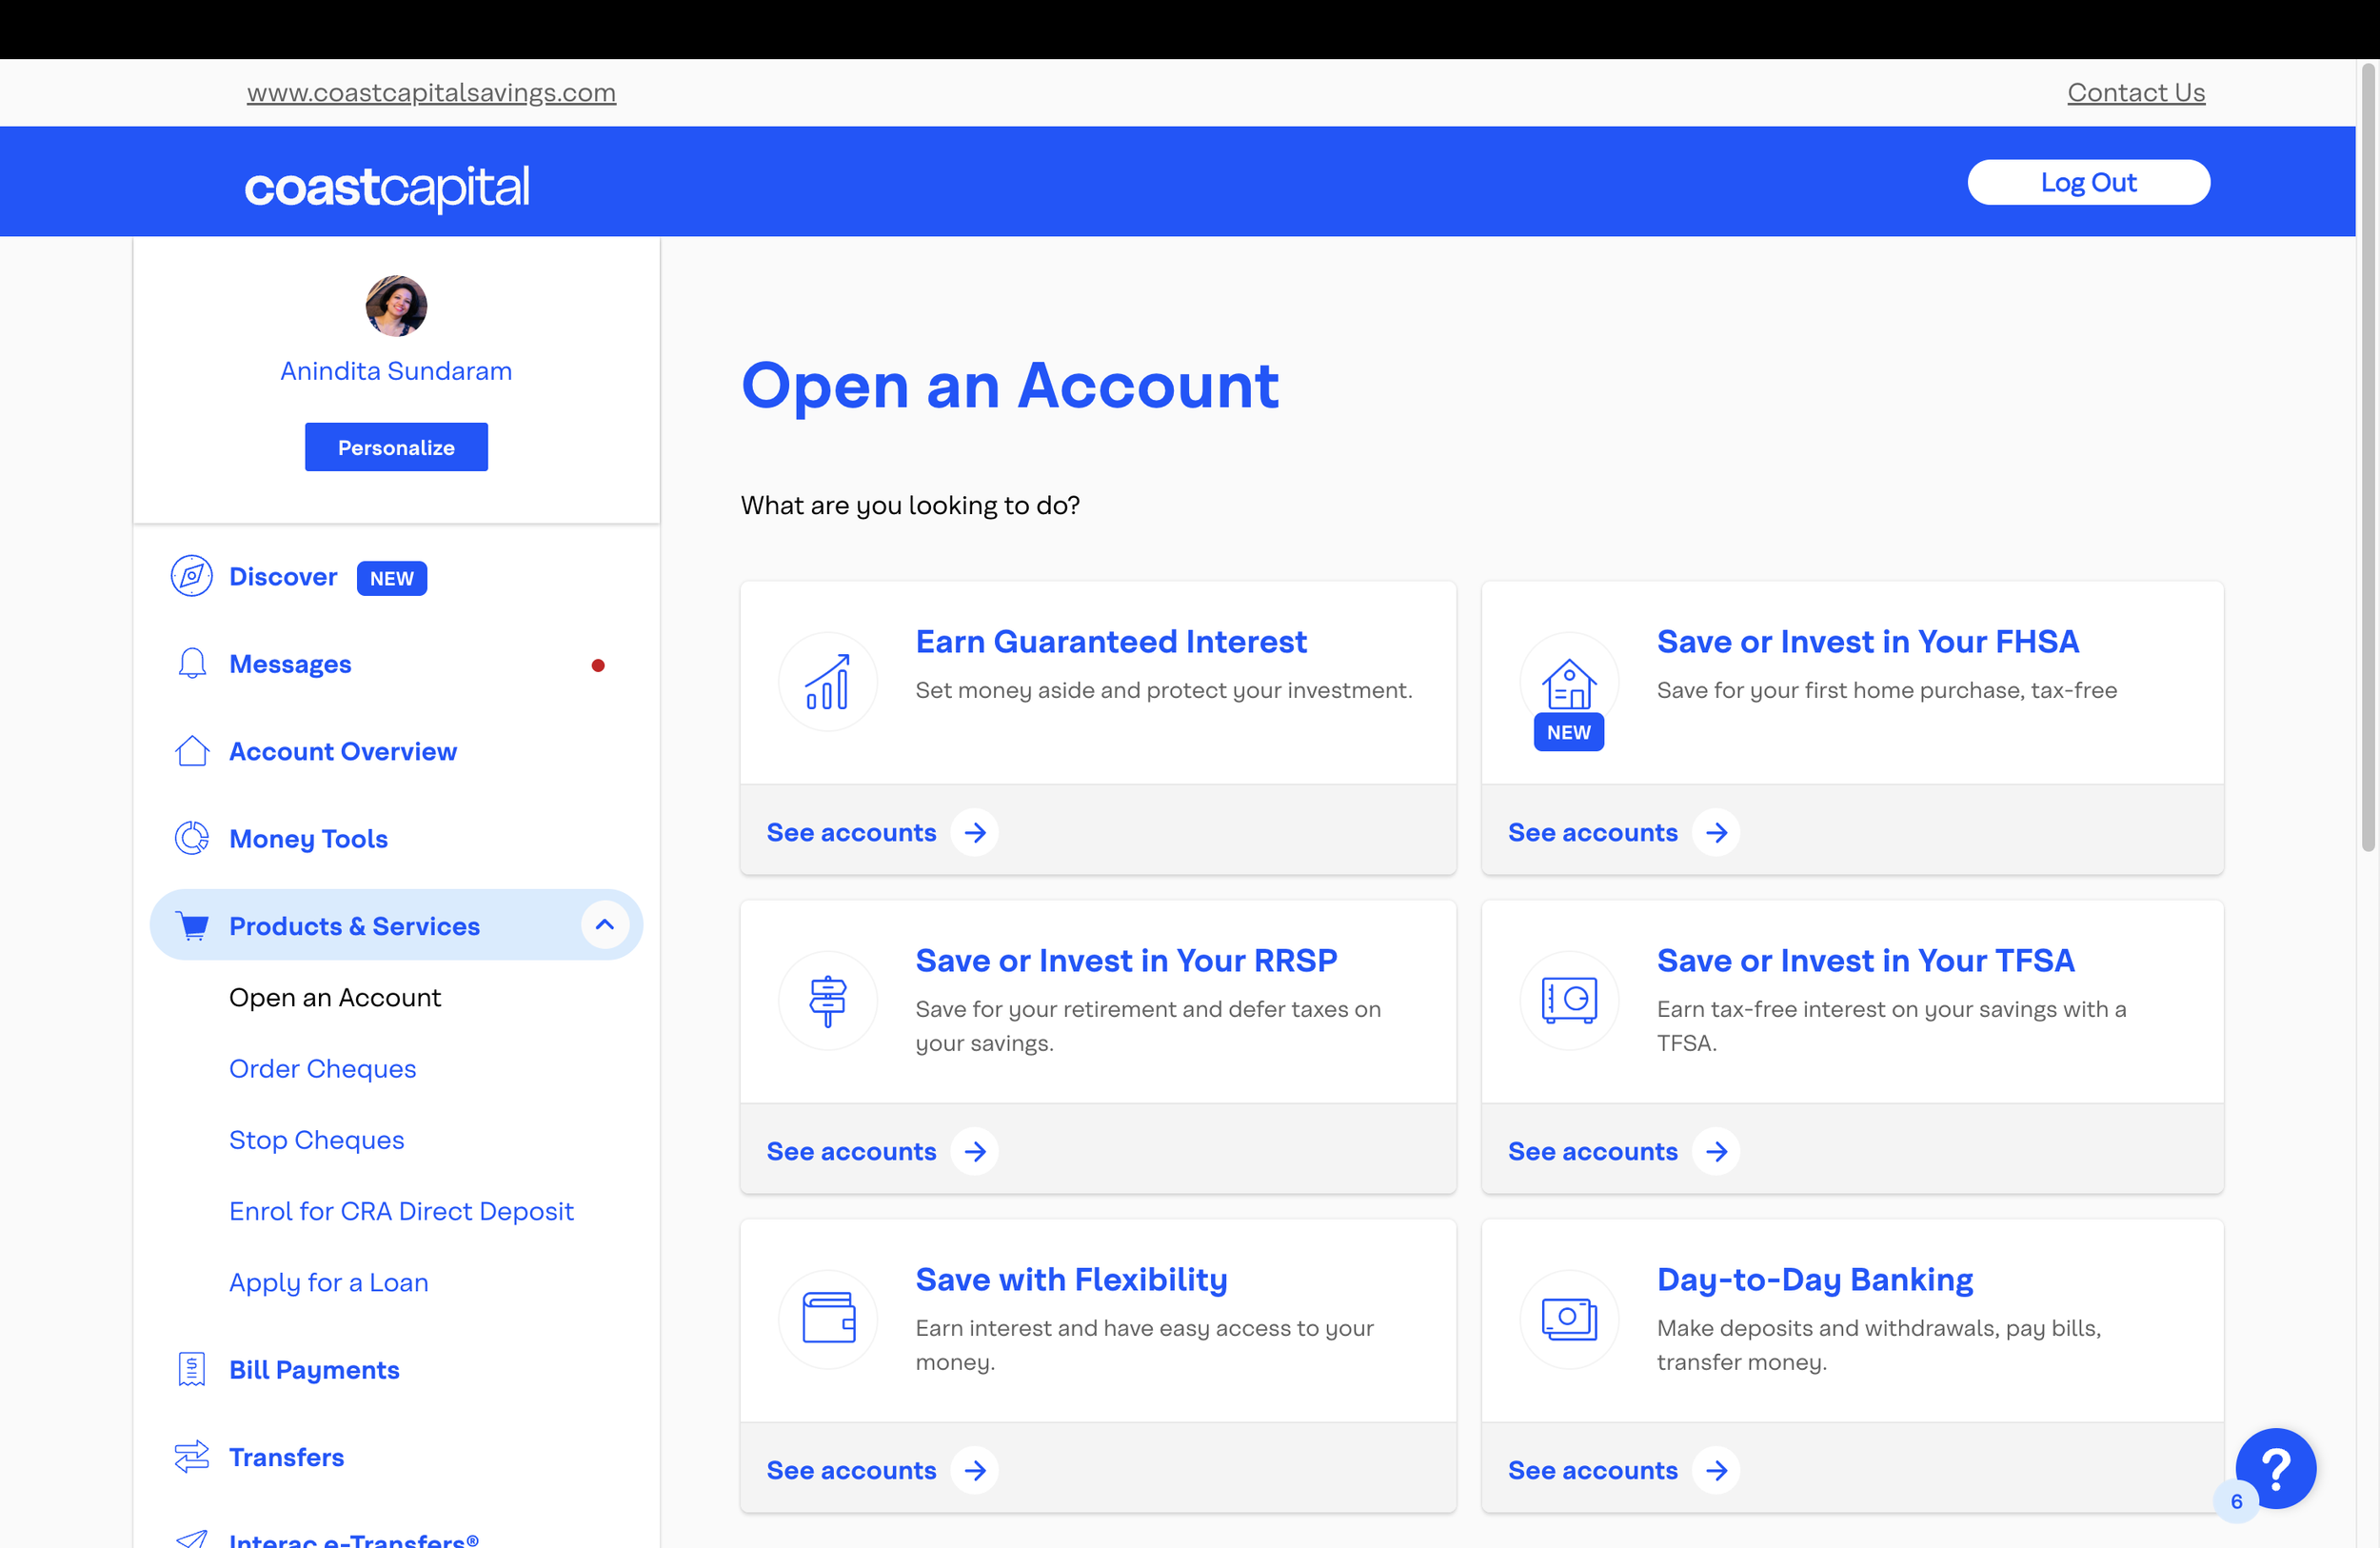Click See accounts under the TFSA card
Image resolution: width=2380 pixels, height=1548 pixels.
pos(1592,1152)
